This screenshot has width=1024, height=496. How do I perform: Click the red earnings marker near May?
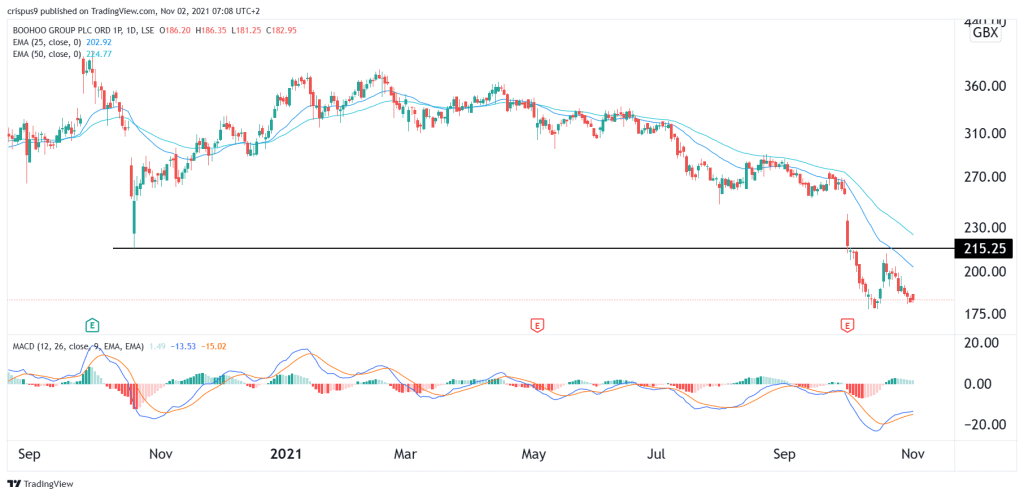click(537, 324)
